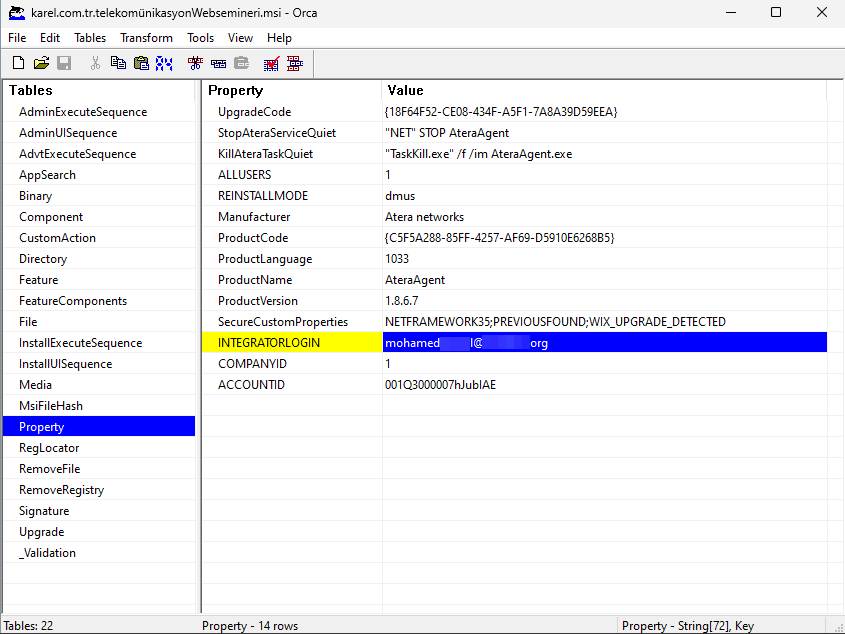Click the grayed Paste Row icon
The width and height of the screenshot is (845, 634).
(x=241, y=63)
